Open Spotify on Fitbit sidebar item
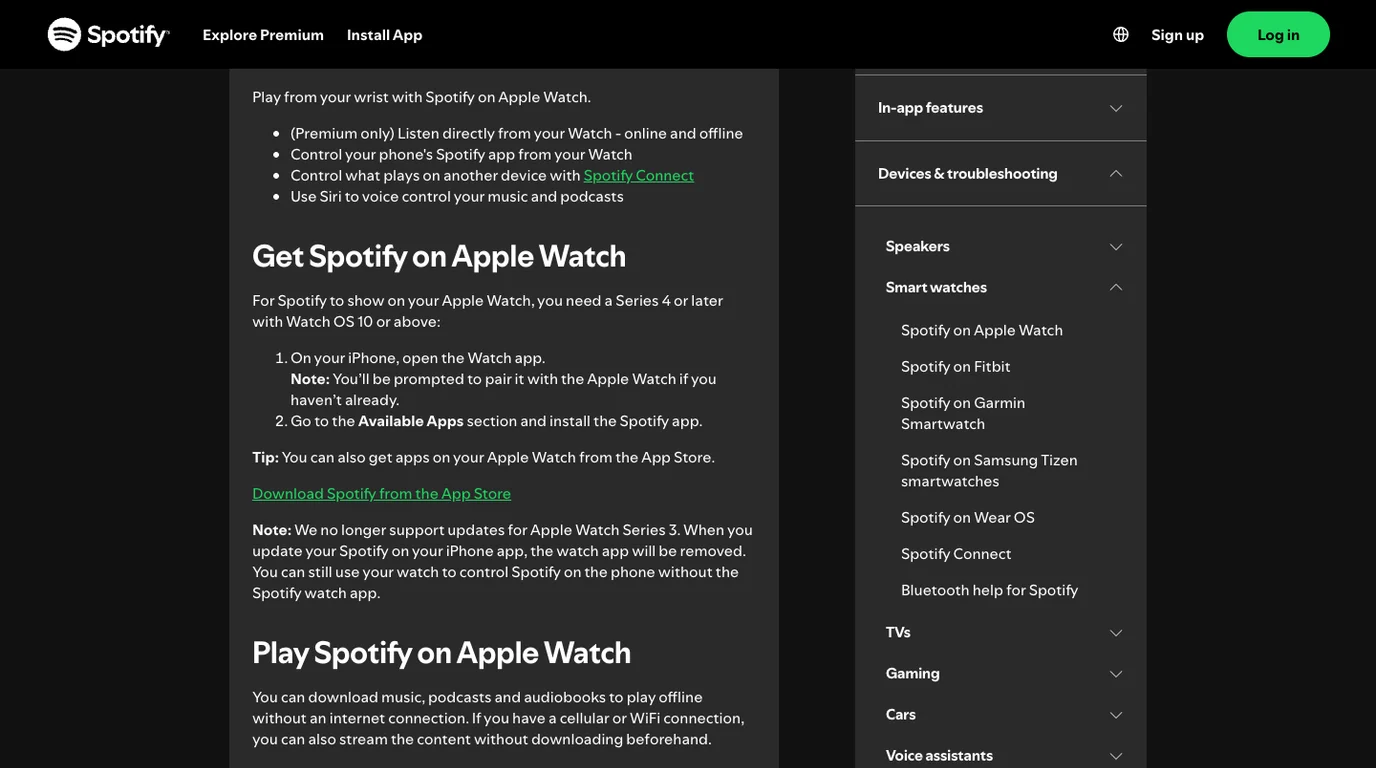The image size is (1376, 768). (955, 366)
